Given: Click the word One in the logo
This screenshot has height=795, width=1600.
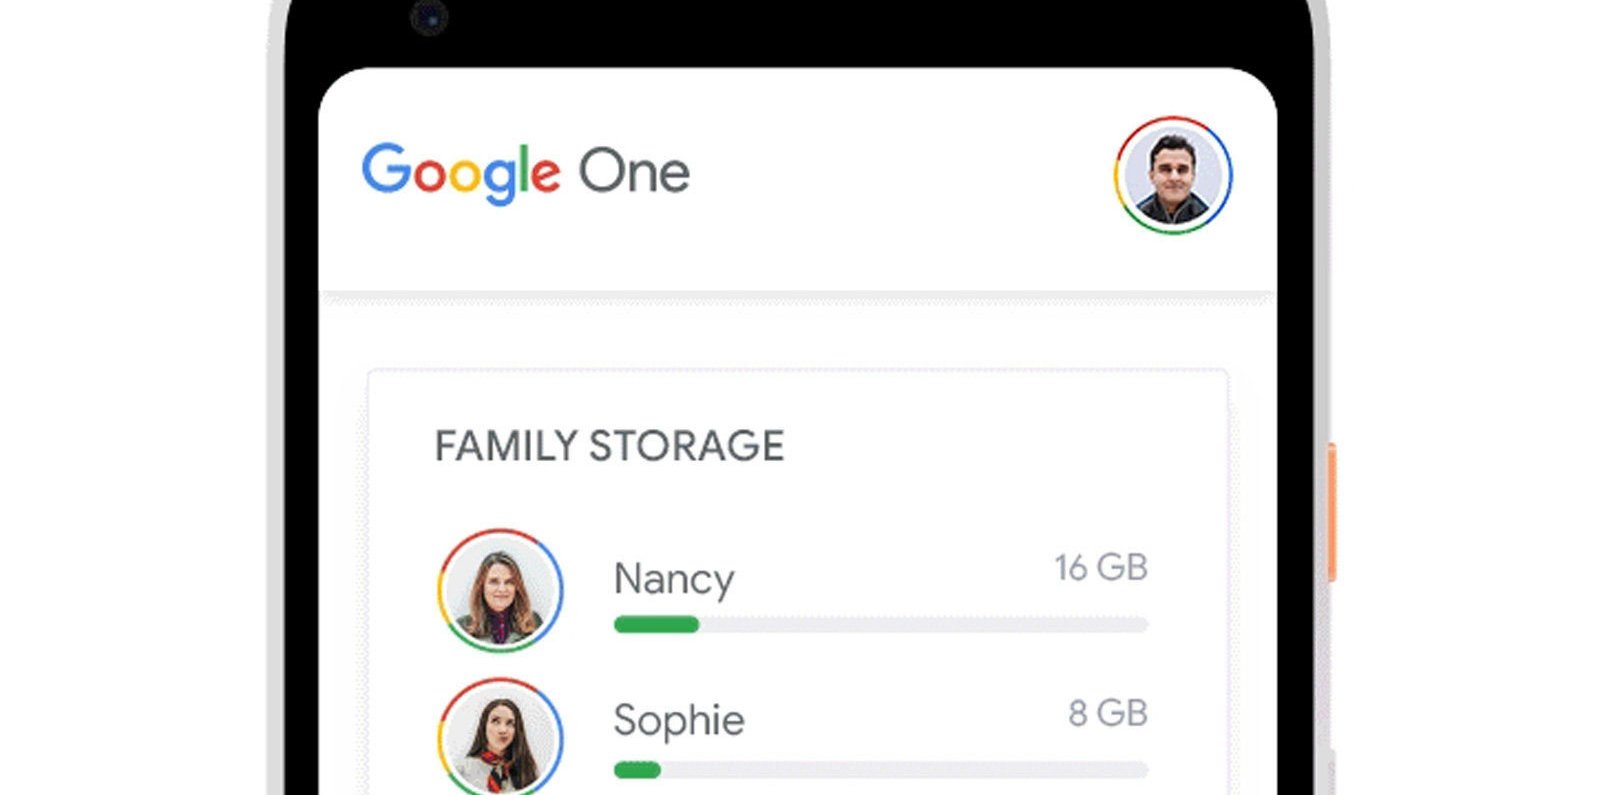Looking at the screenshot, I should tap(634, 172).
